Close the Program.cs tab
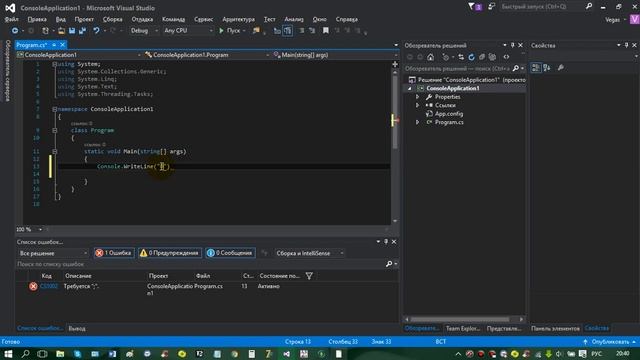 coord(62,45)
